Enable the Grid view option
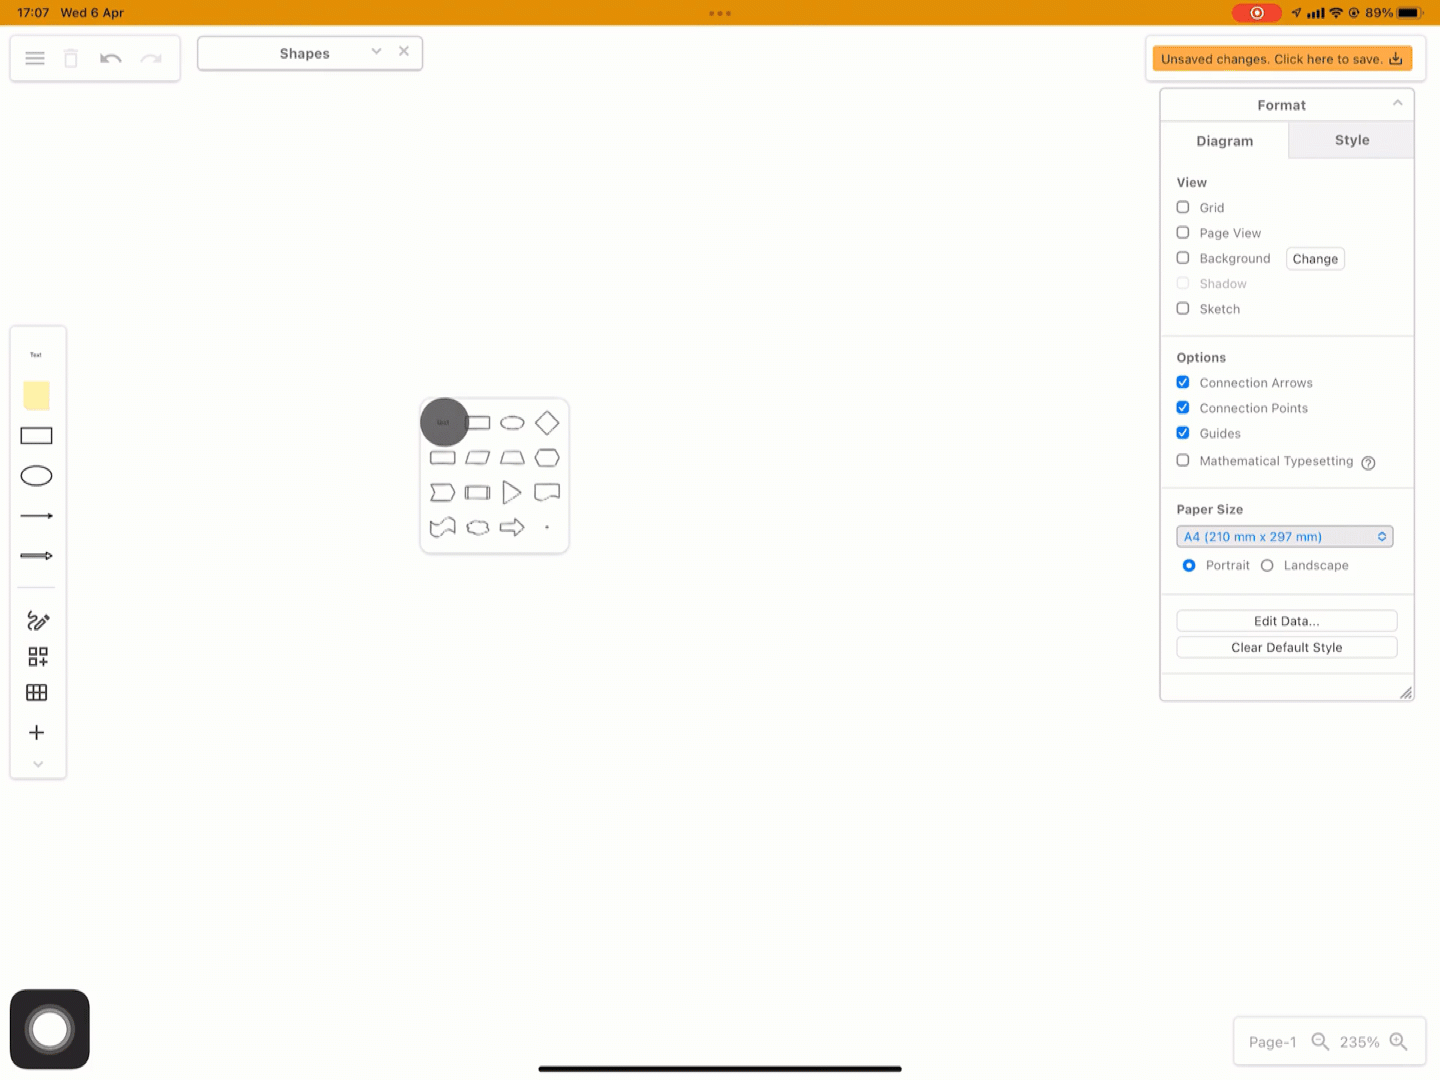 1183,207
